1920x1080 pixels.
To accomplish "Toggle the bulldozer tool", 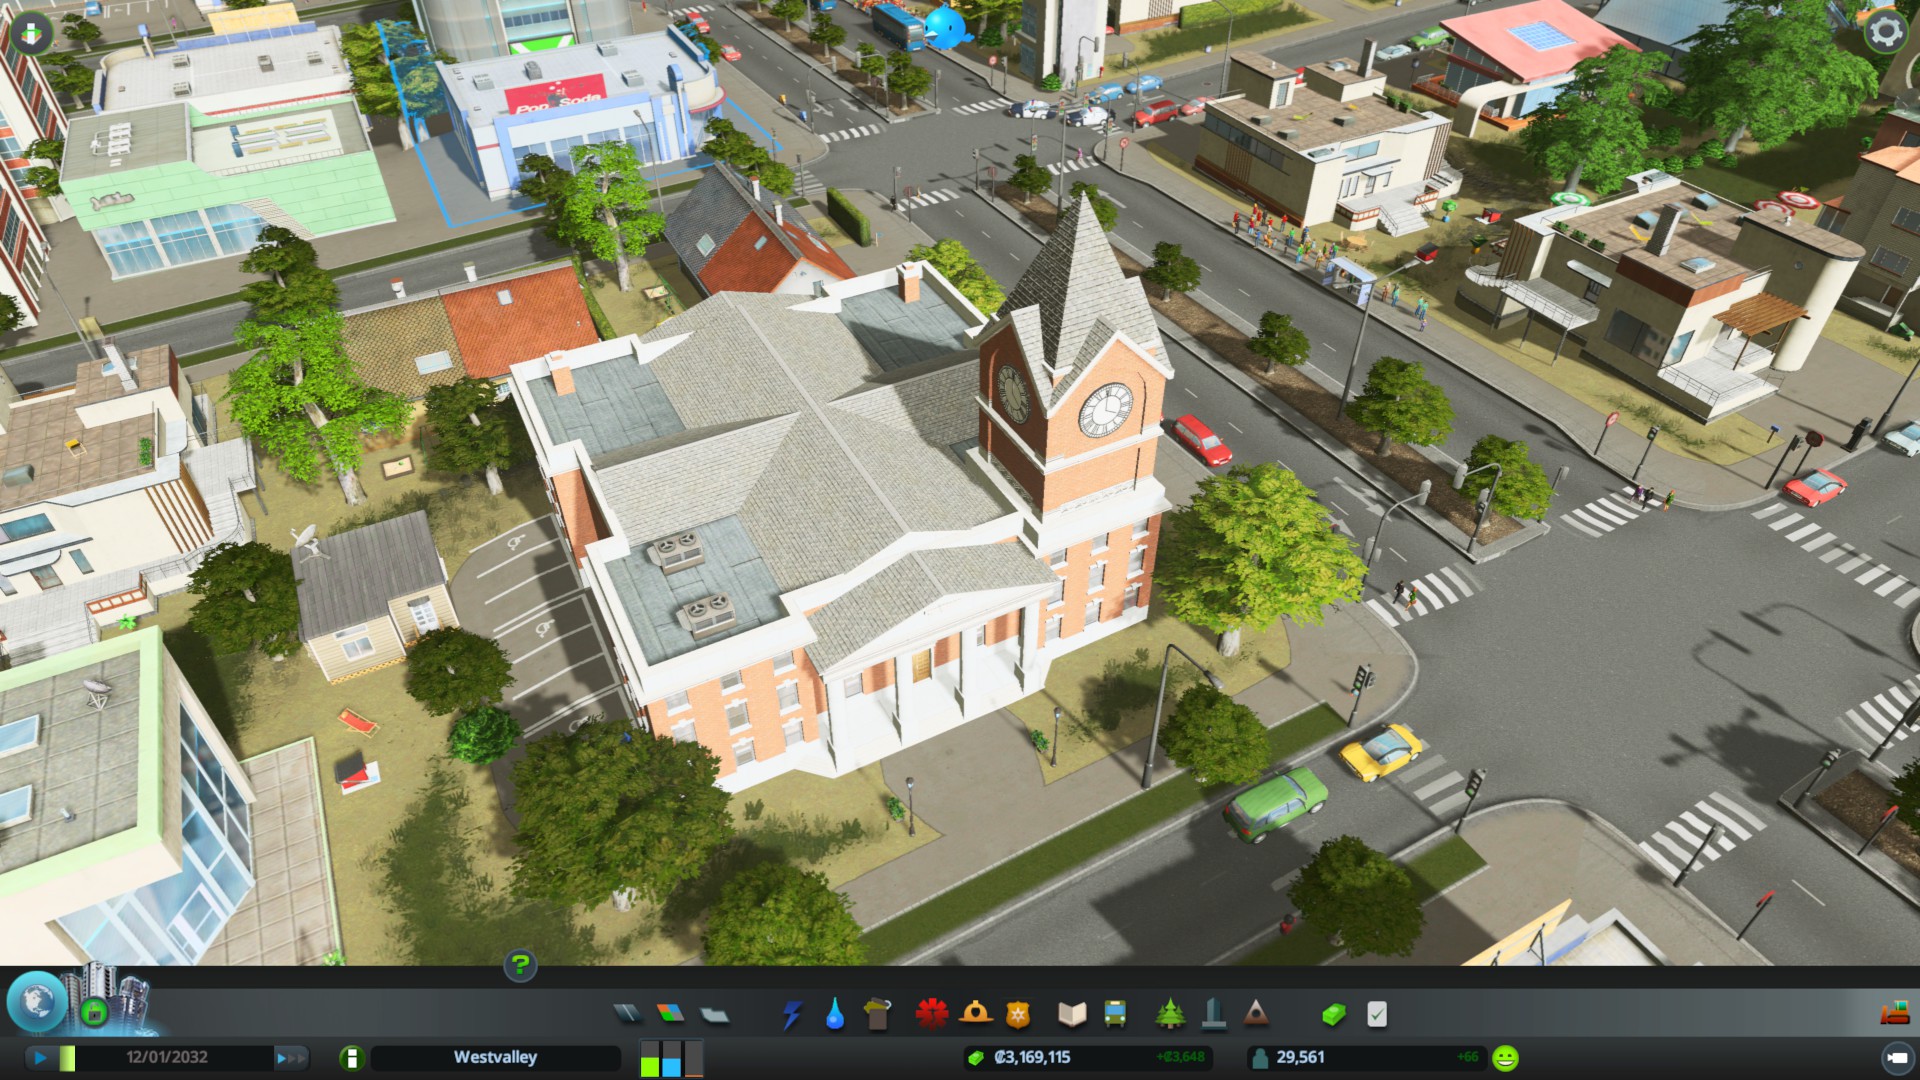I will 1894,1014.
